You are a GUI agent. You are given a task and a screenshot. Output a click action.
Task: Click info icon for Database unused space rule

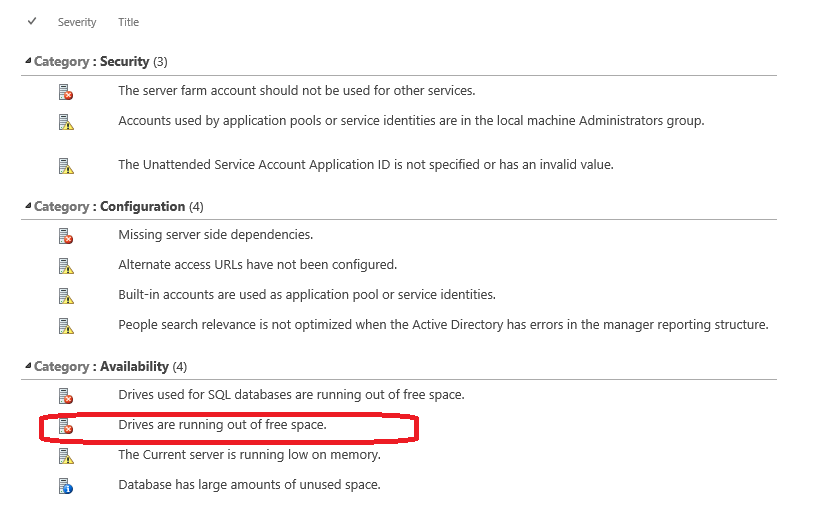[x=65, y=486]
